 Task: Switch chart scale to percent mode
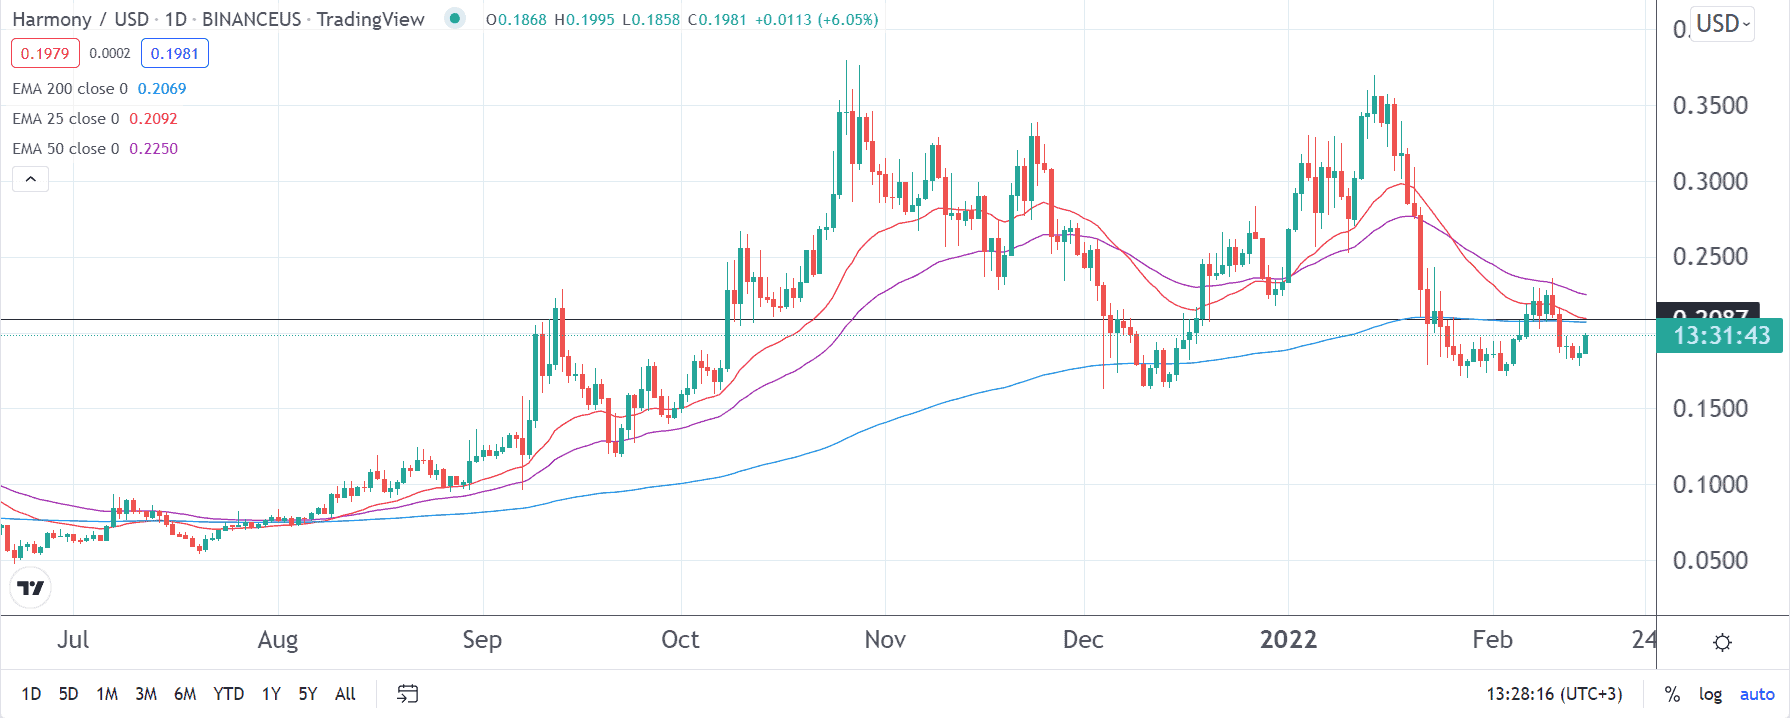click(x=1673, y=693)
